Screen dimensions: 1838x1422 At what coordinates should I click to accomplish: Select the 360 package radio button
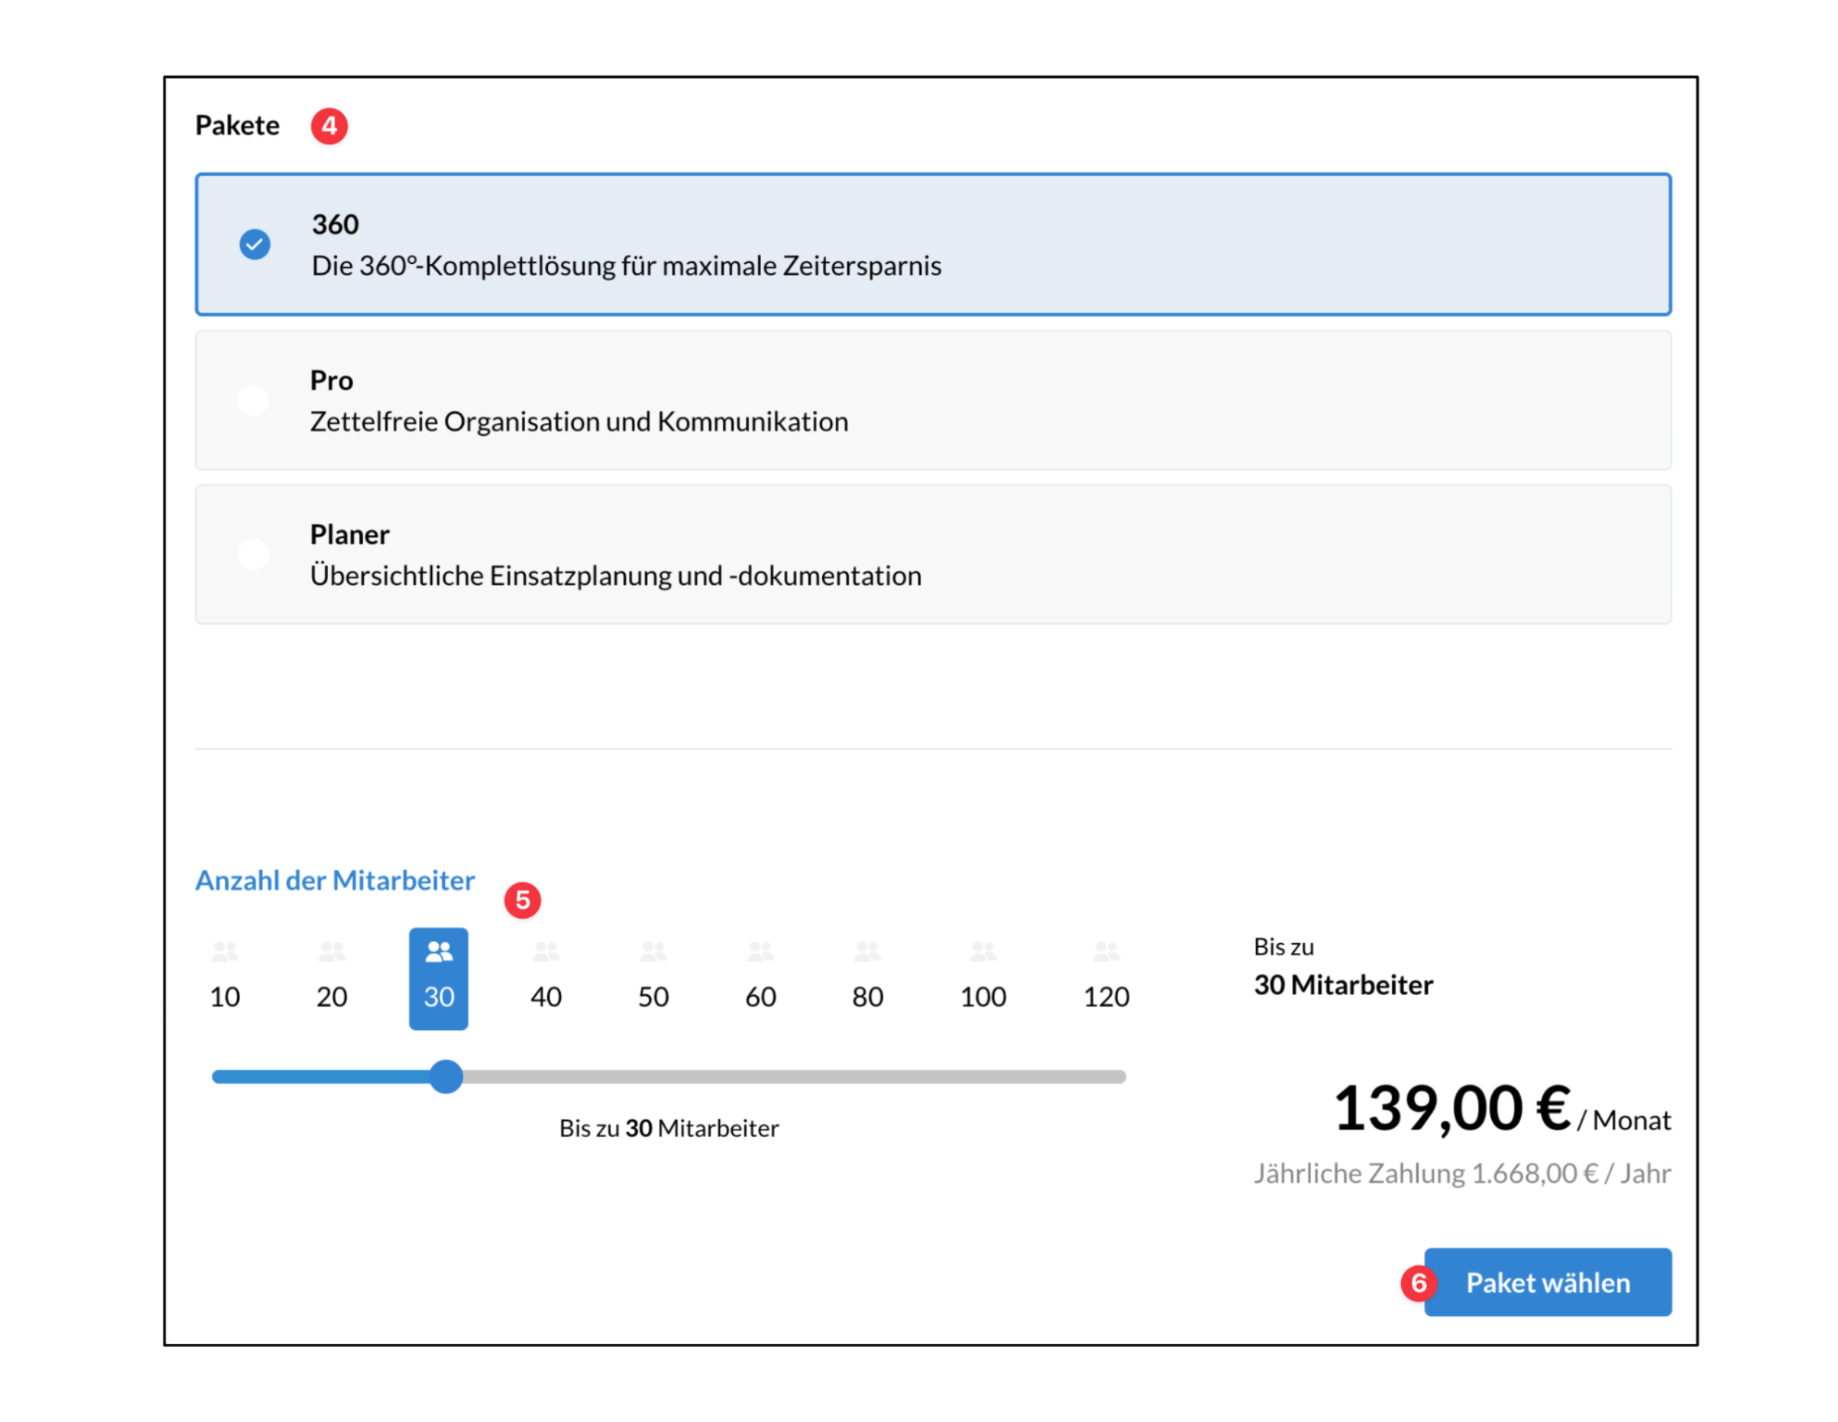(255, 244)
